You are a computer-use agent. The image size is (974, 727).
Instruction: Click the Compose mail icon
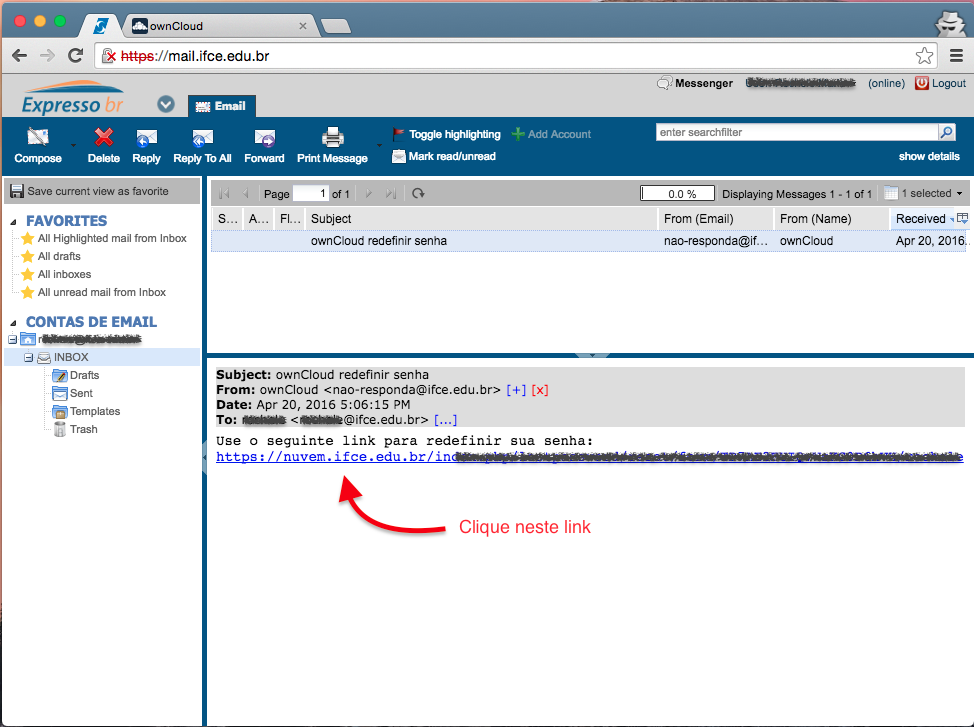(38, 137)
